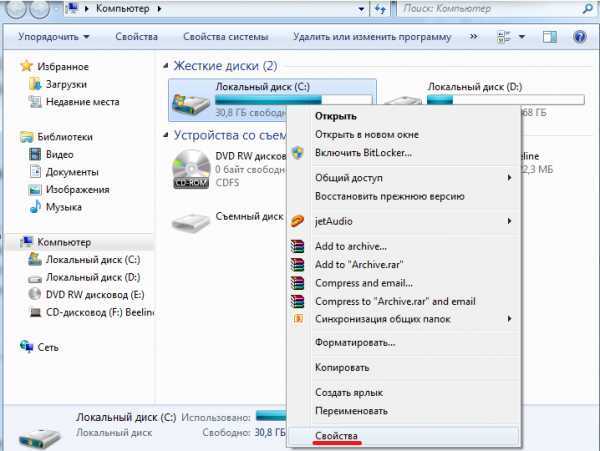600x451 pixels.
Task: Click the Сеть network icon
Action: pyautogui.click(x=26, y=347)
